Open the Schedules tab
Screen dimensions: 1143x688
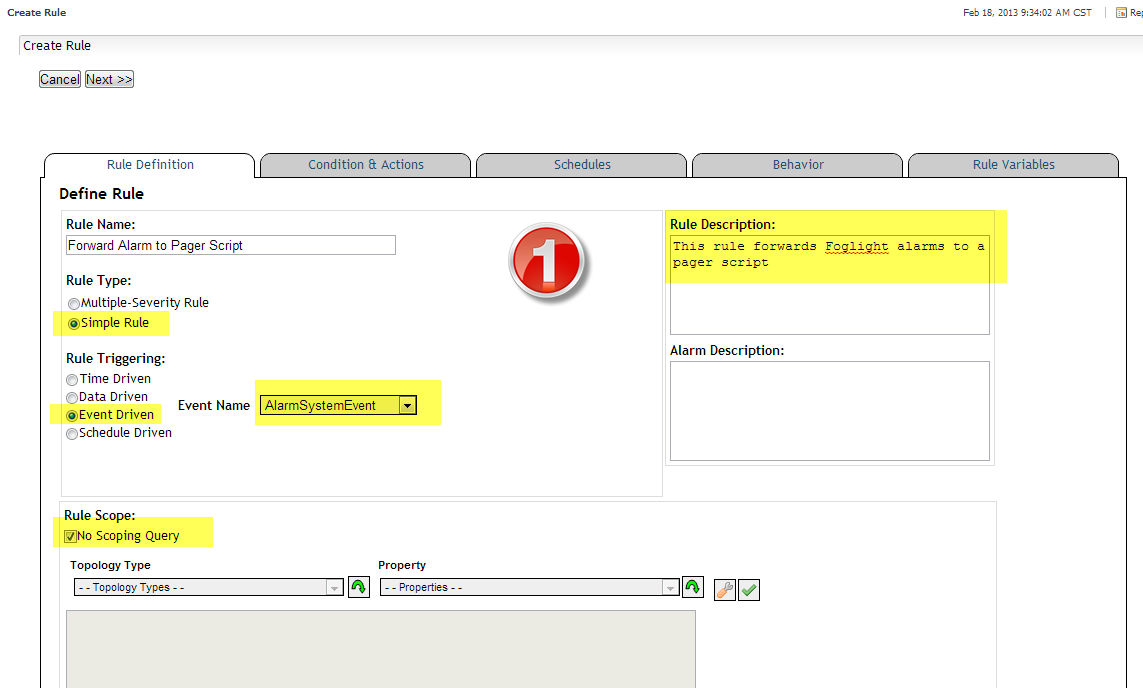tap(582, 165)
